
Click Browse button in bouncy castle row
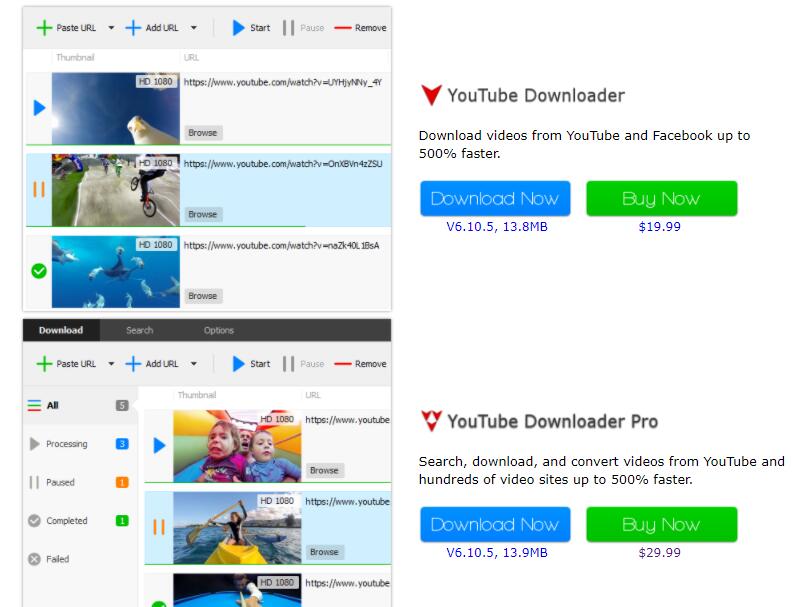tap(324, 470)
